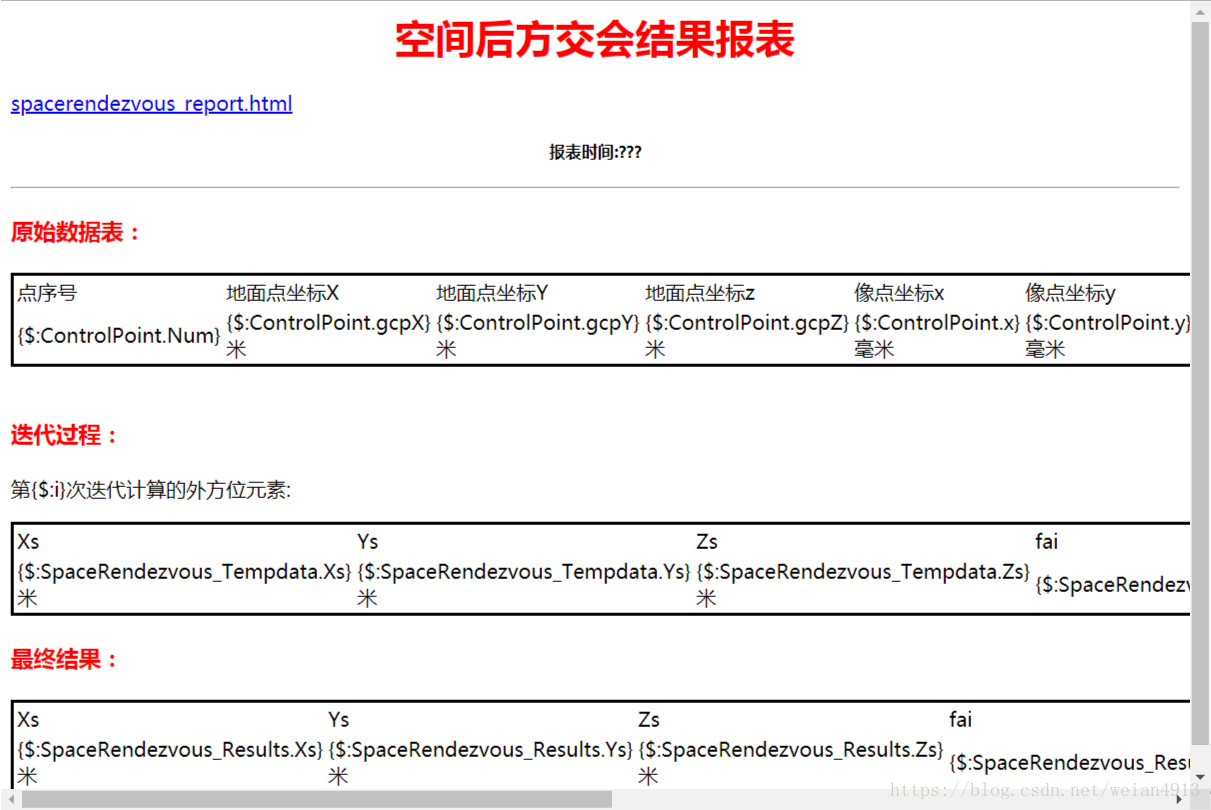
Task: Click the Ys header in results table
Action: click(339, 719)
